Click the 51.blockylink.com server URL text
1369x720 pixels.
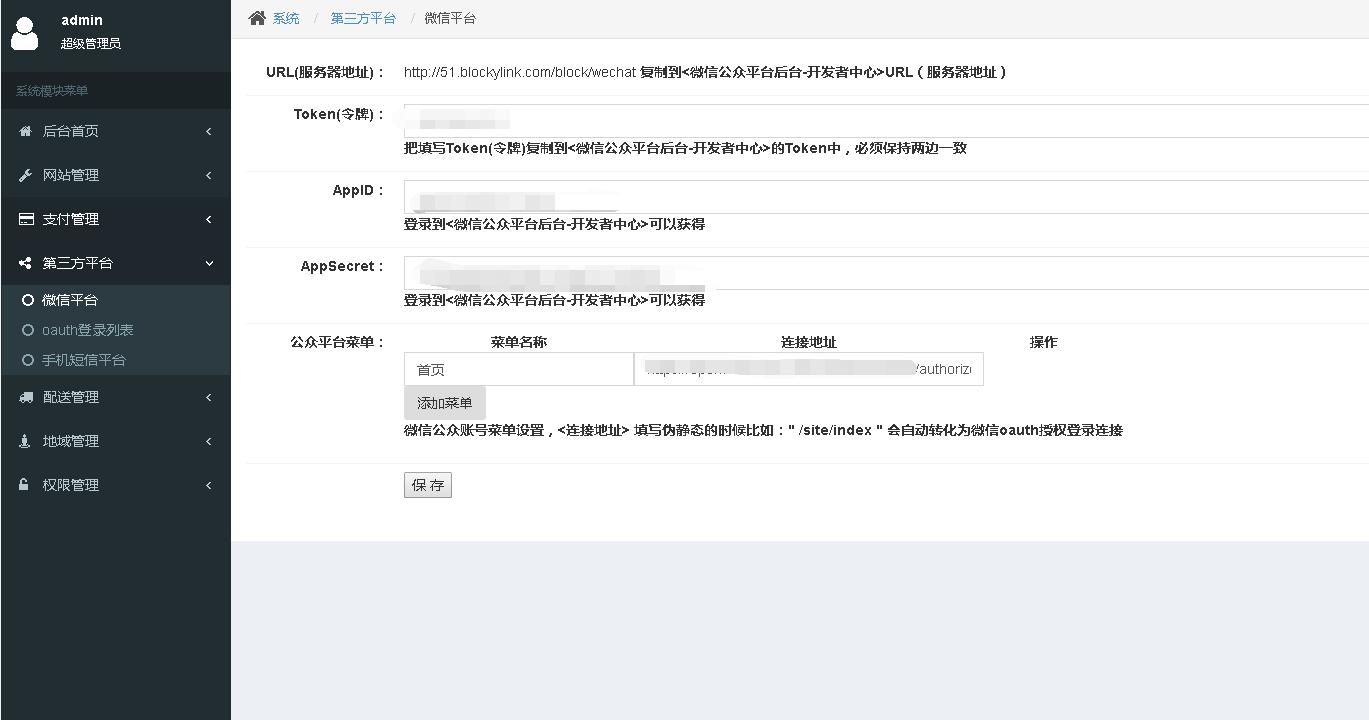tap(520, 72)
